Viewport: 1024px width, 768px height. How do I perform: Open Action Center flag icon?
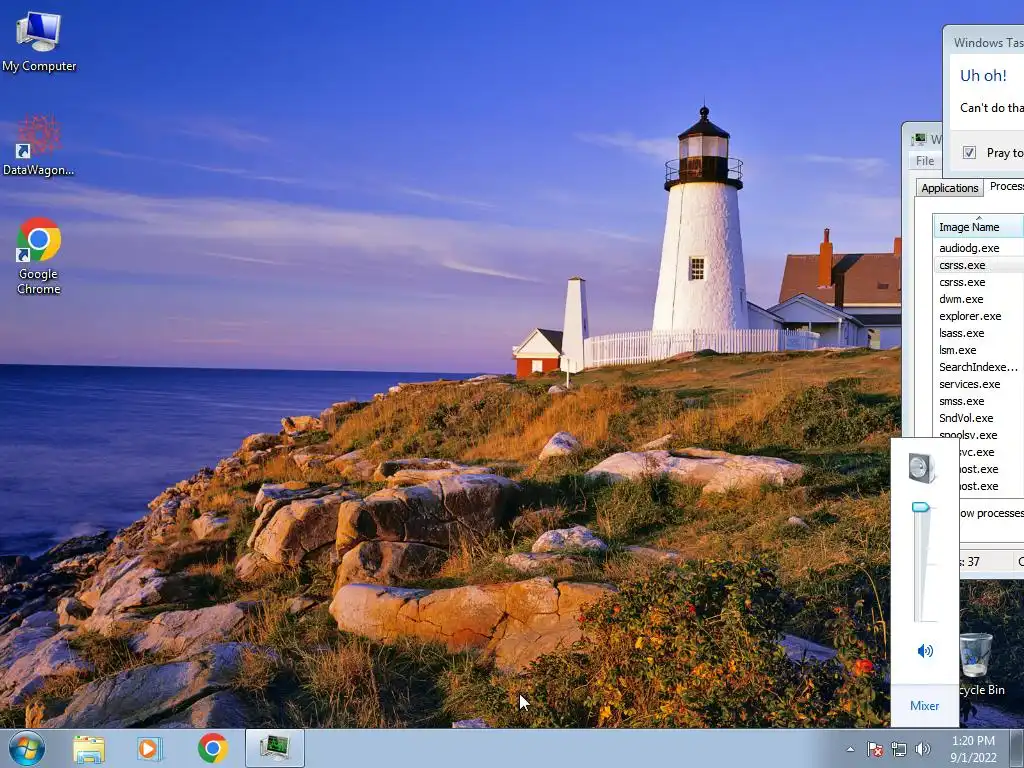tap(874, 749)
